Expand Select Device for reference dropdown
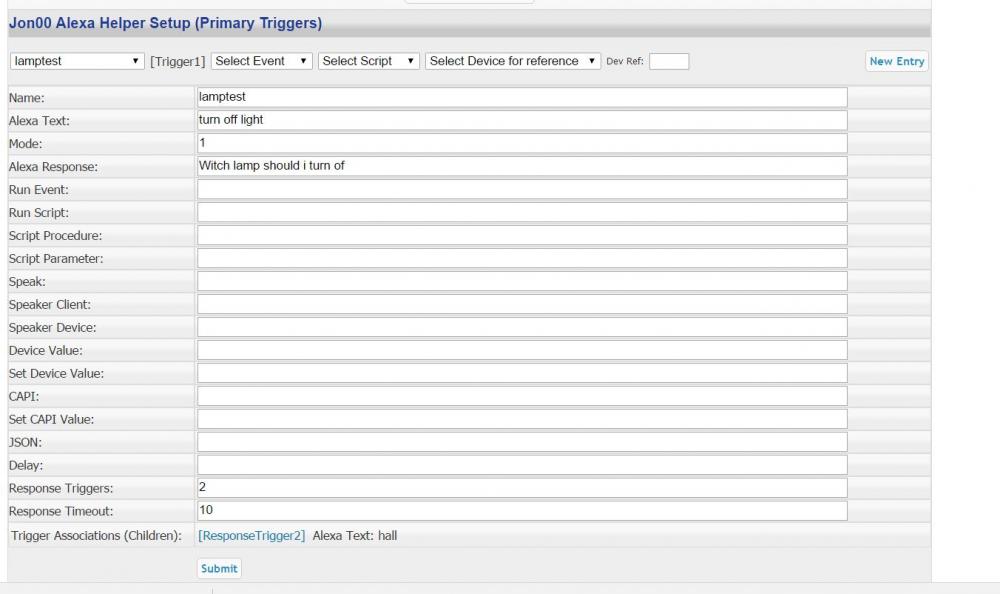 click(x=513, y=61)
